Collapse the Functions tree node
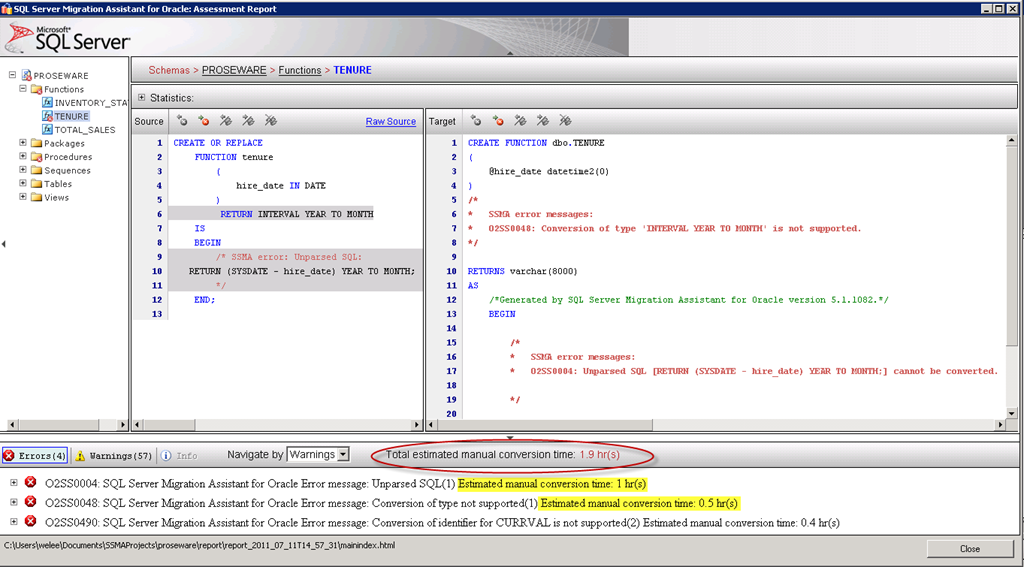The height and width of the screenshot is (567, 1024). coord(23,88)
